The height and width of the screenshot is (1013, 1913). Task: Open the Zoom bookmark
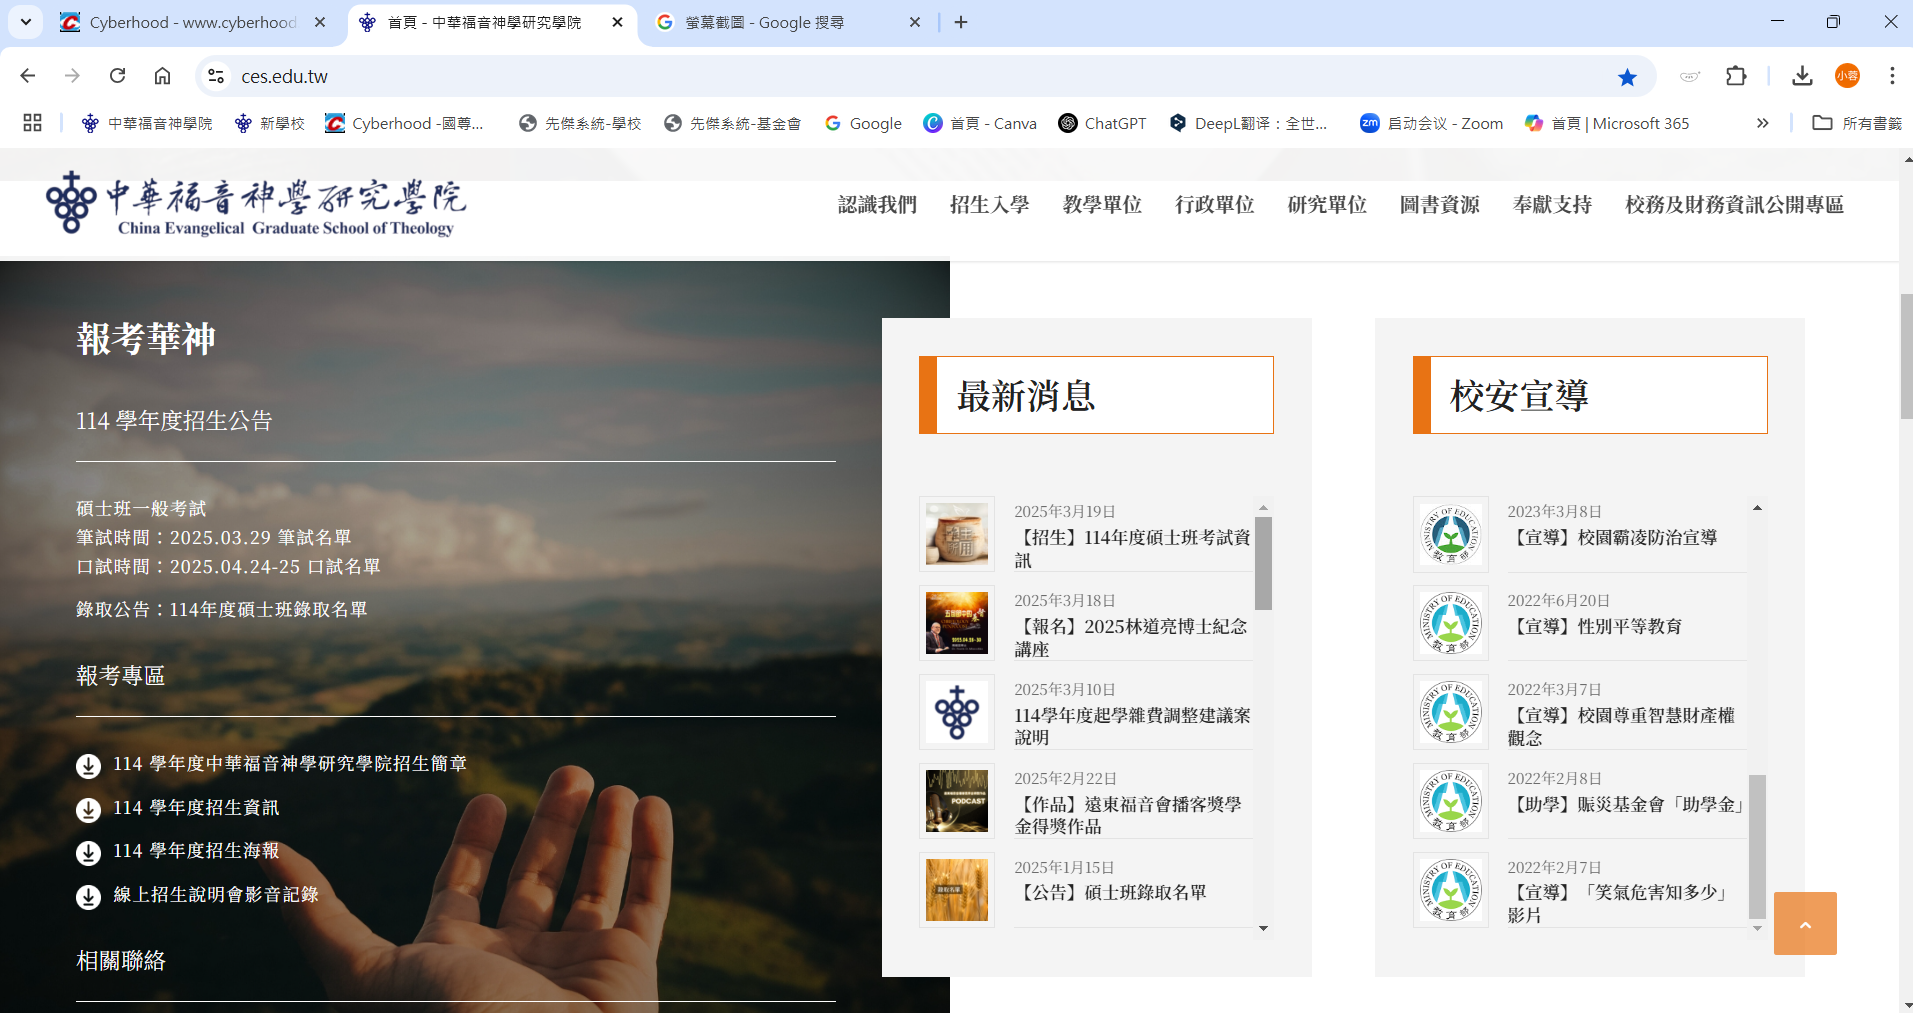point(1432,123)
